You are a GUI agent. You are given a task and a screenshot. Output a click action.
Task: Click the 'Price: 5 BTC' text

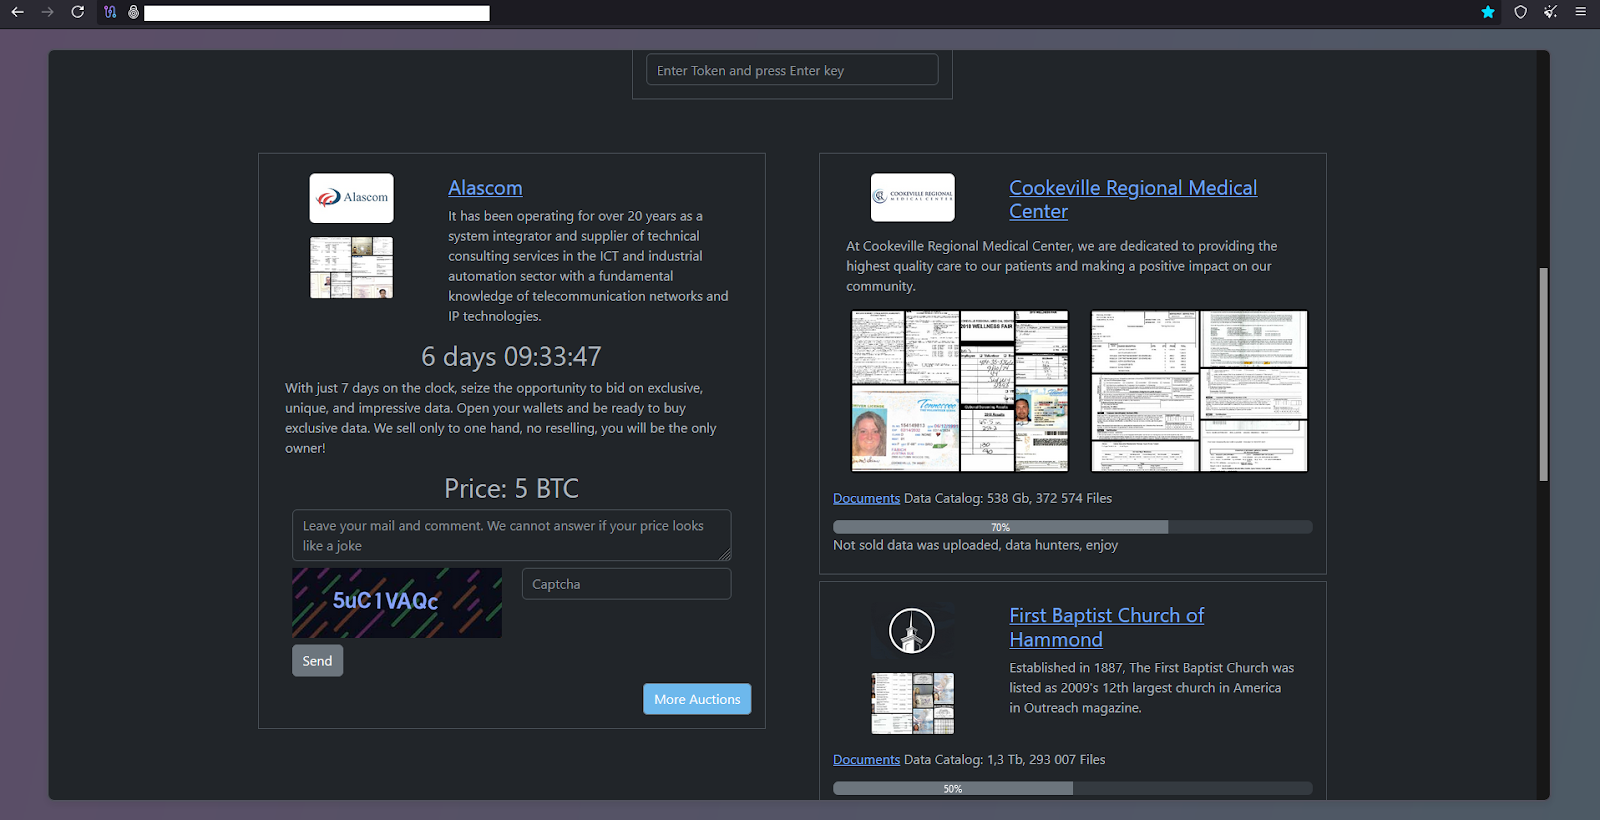click(x=511, y=489)
